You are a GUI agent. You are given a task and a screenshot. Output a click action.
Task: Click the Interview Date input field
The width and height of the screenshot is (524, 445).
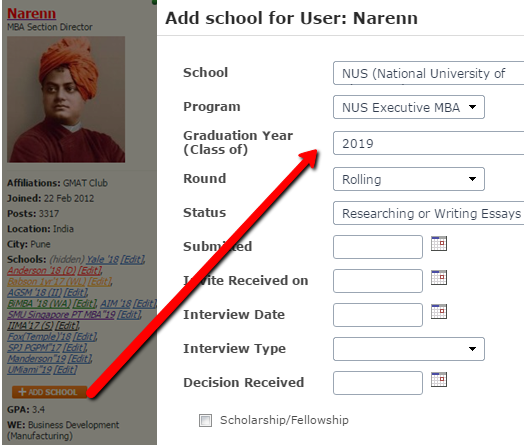coord(378,315)
